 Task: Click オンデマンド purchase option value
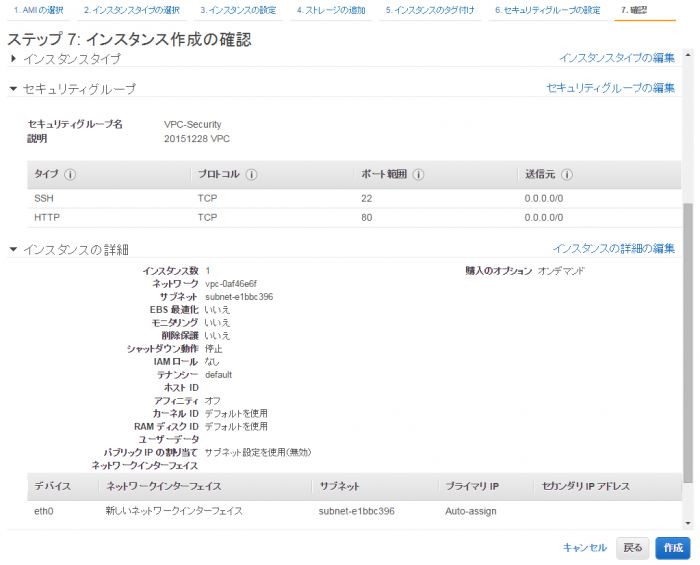coord(561,271)
